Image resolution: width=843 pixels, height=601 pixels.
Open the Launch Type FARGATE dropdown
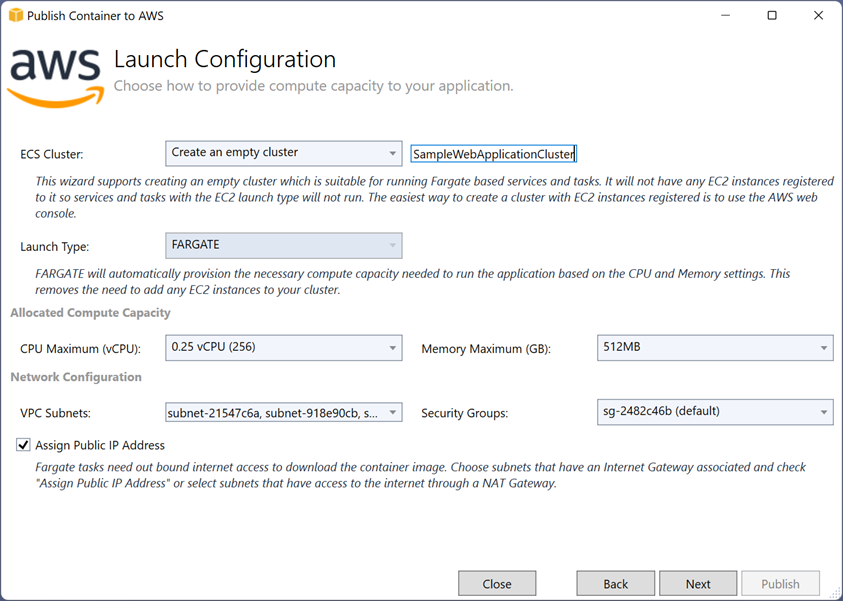click(283, 246)
